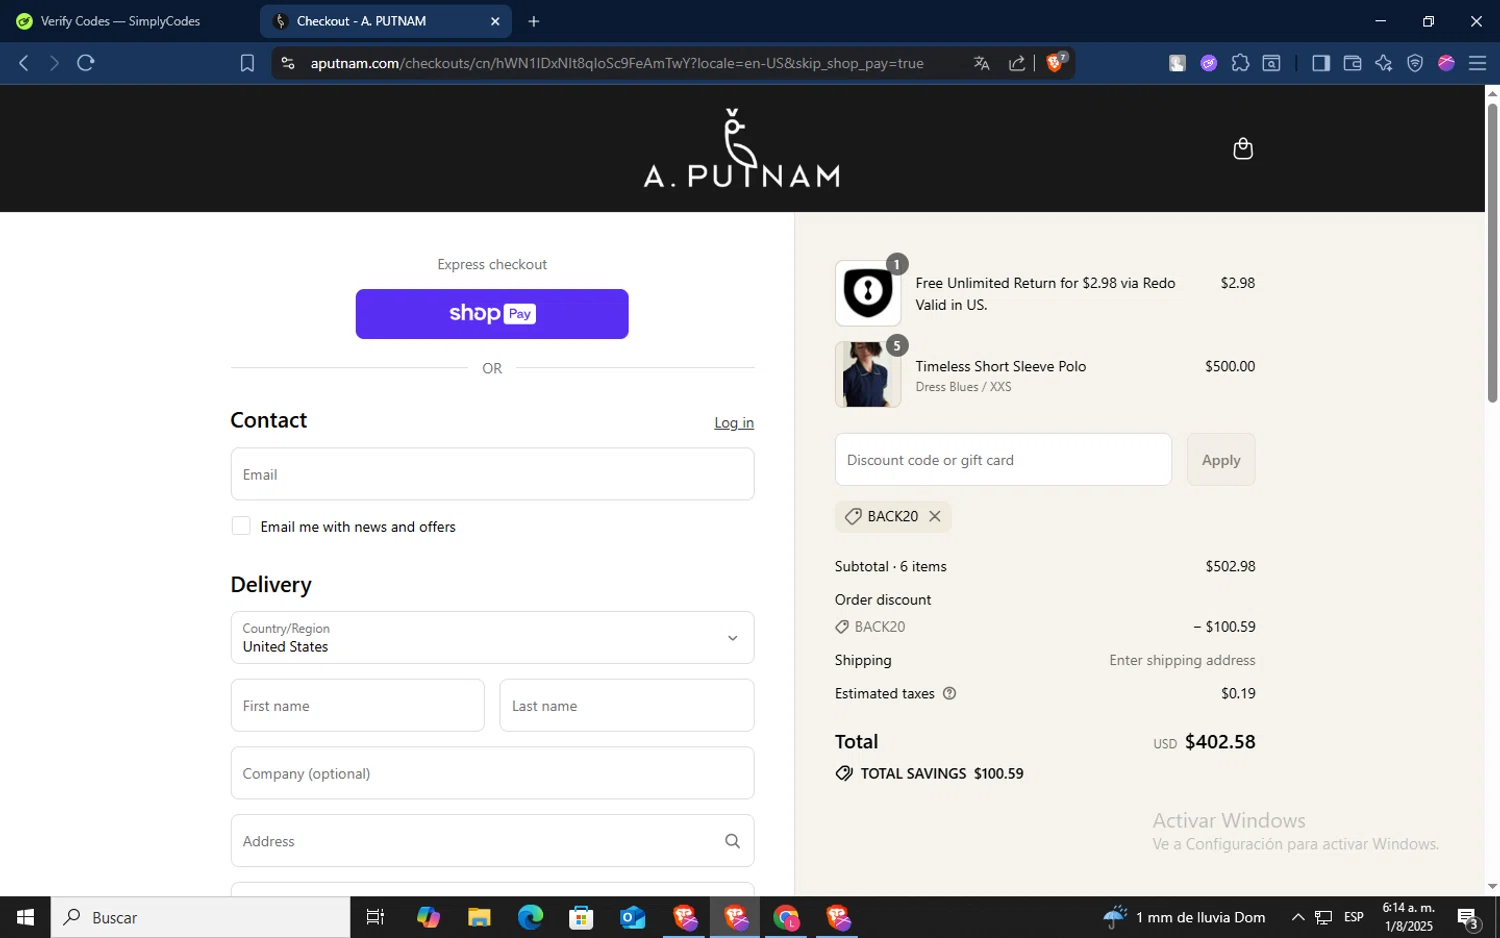Open Microsoft Edge from taskbar
1500x938 pixels.
(x=530, y=917)
